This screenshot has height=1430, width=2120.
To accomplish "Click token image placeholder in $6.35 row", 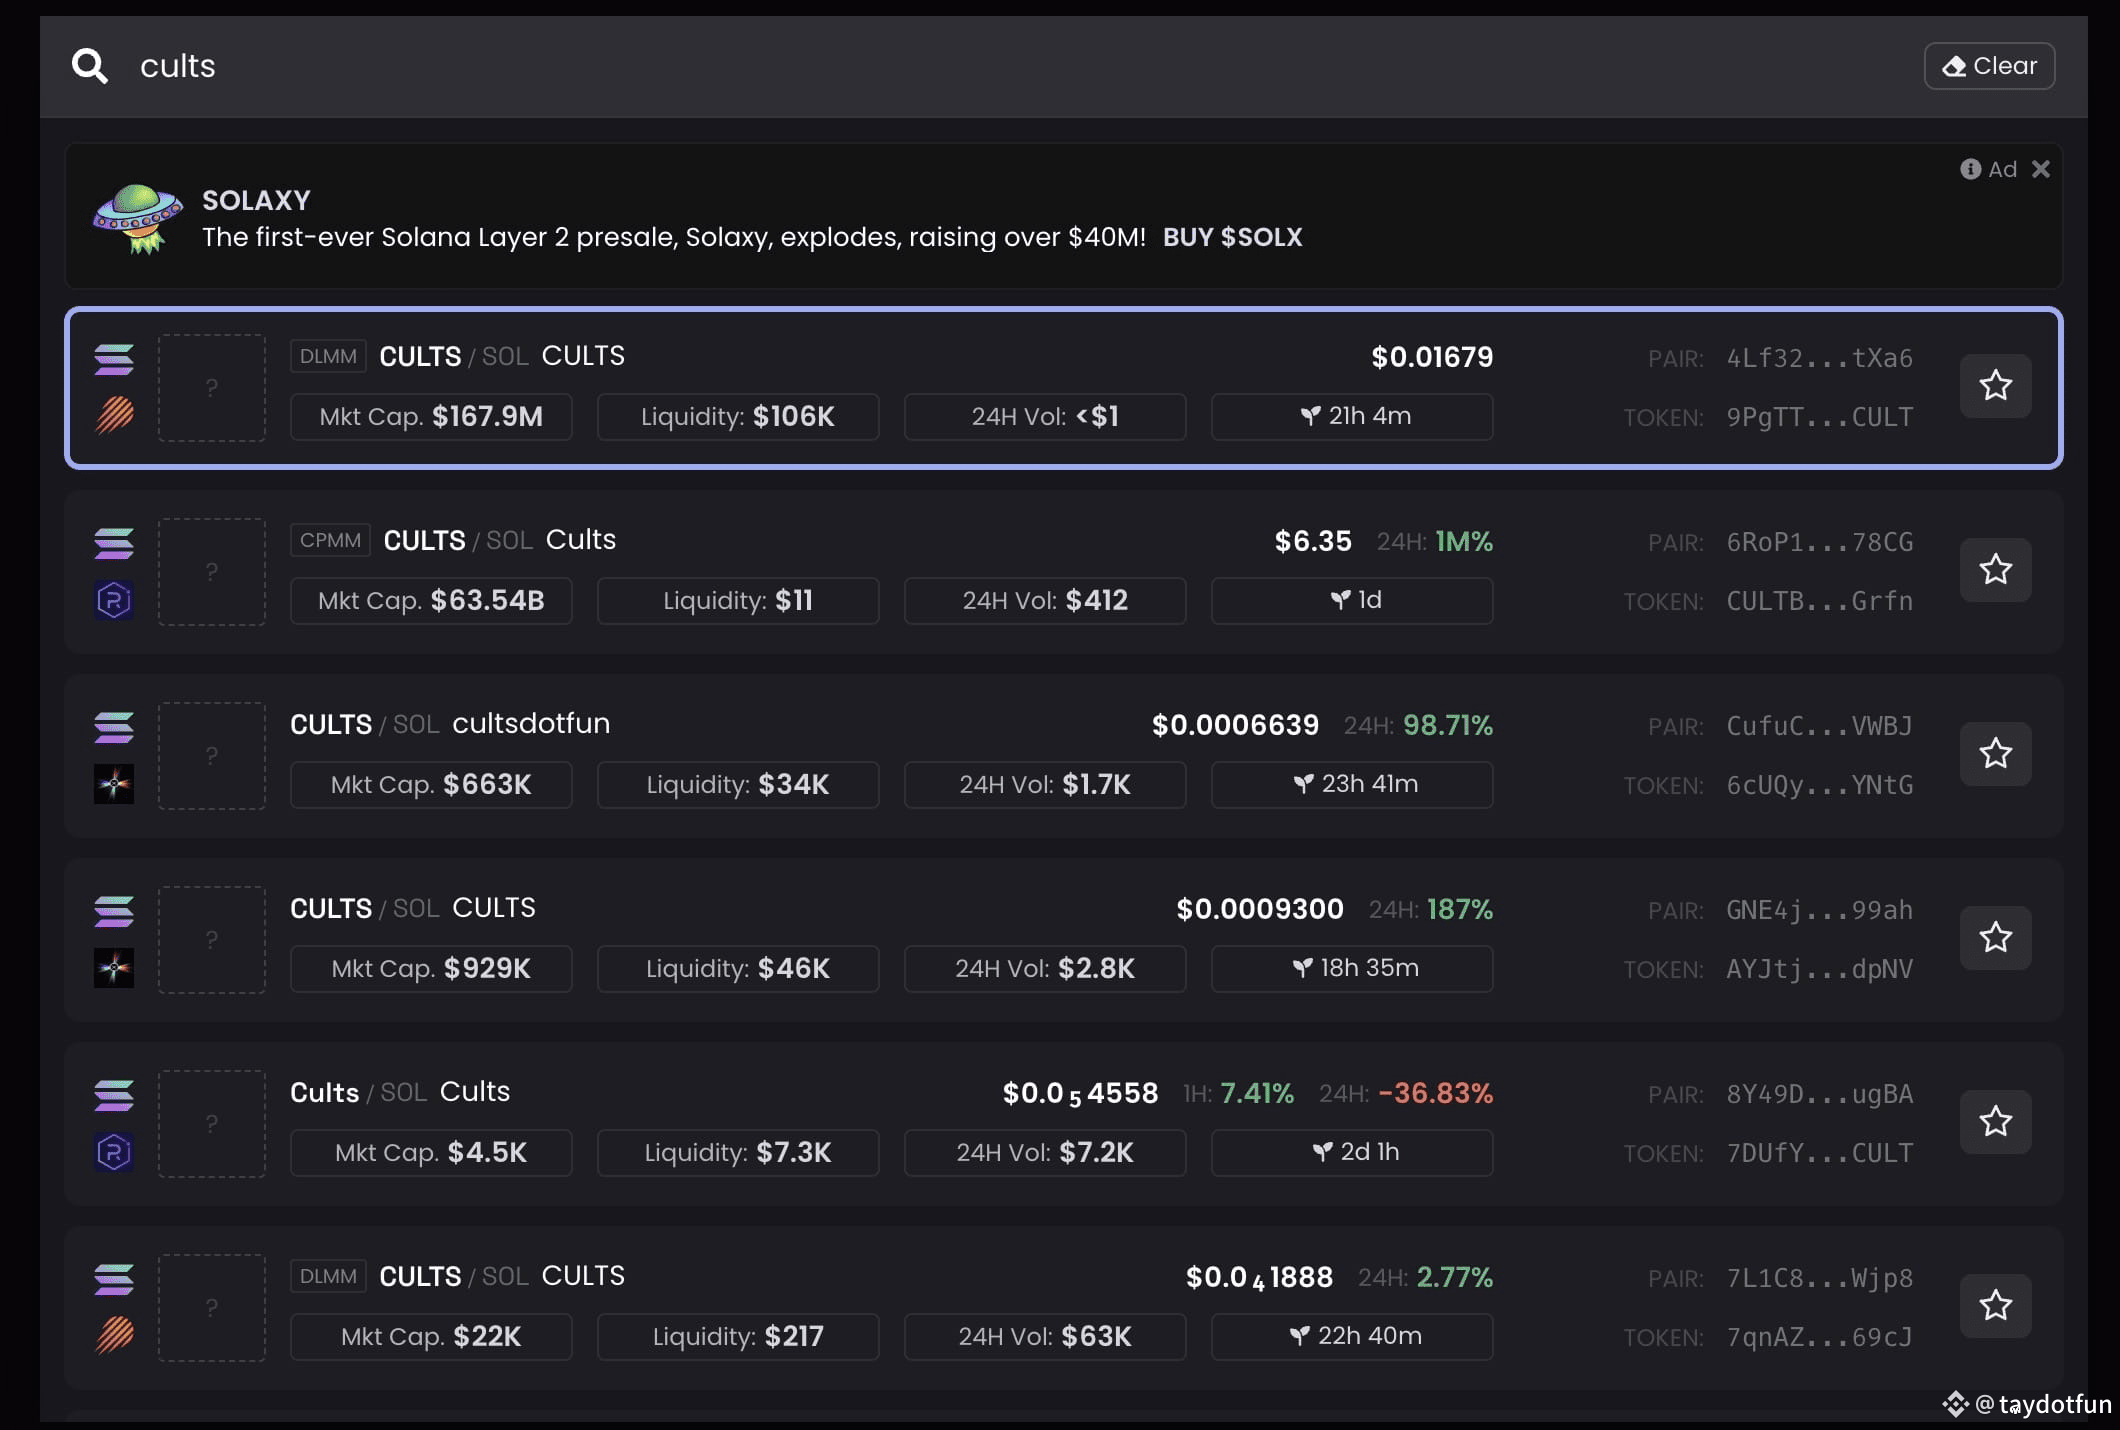I will click(212, 572).
